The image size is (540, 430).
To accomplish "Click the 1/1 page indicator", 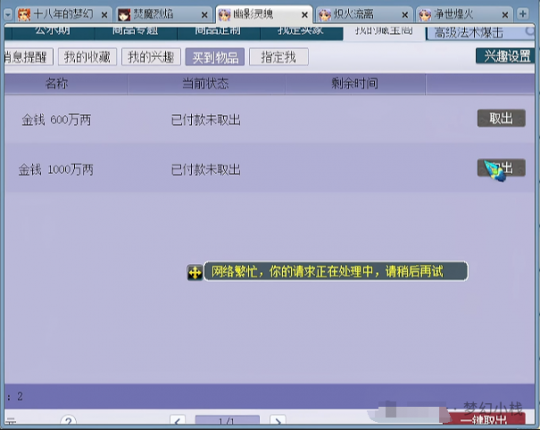I will tap(227, 421).
